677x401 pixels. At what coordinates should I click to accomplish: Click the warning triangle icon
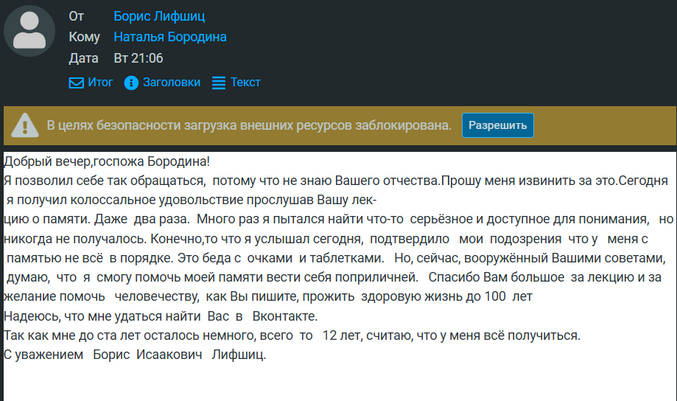pos(25,126)
